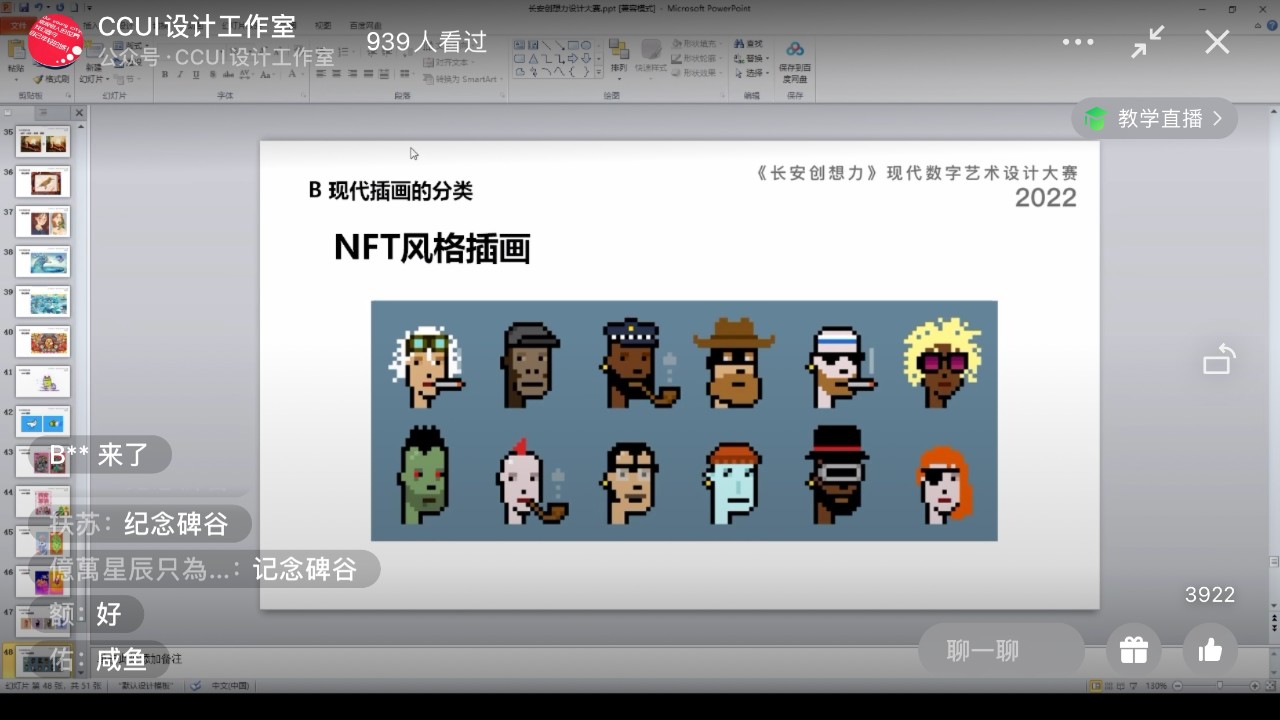
Task: Toggle bold formatting in ribbon
Action: click(164, 75)
